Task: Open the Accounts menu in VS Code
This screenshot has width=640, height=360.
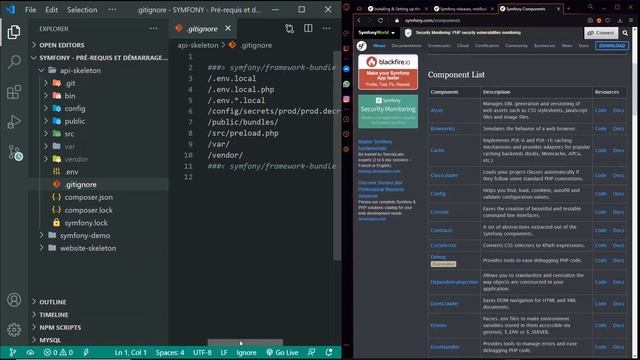Action: point(14,300)
